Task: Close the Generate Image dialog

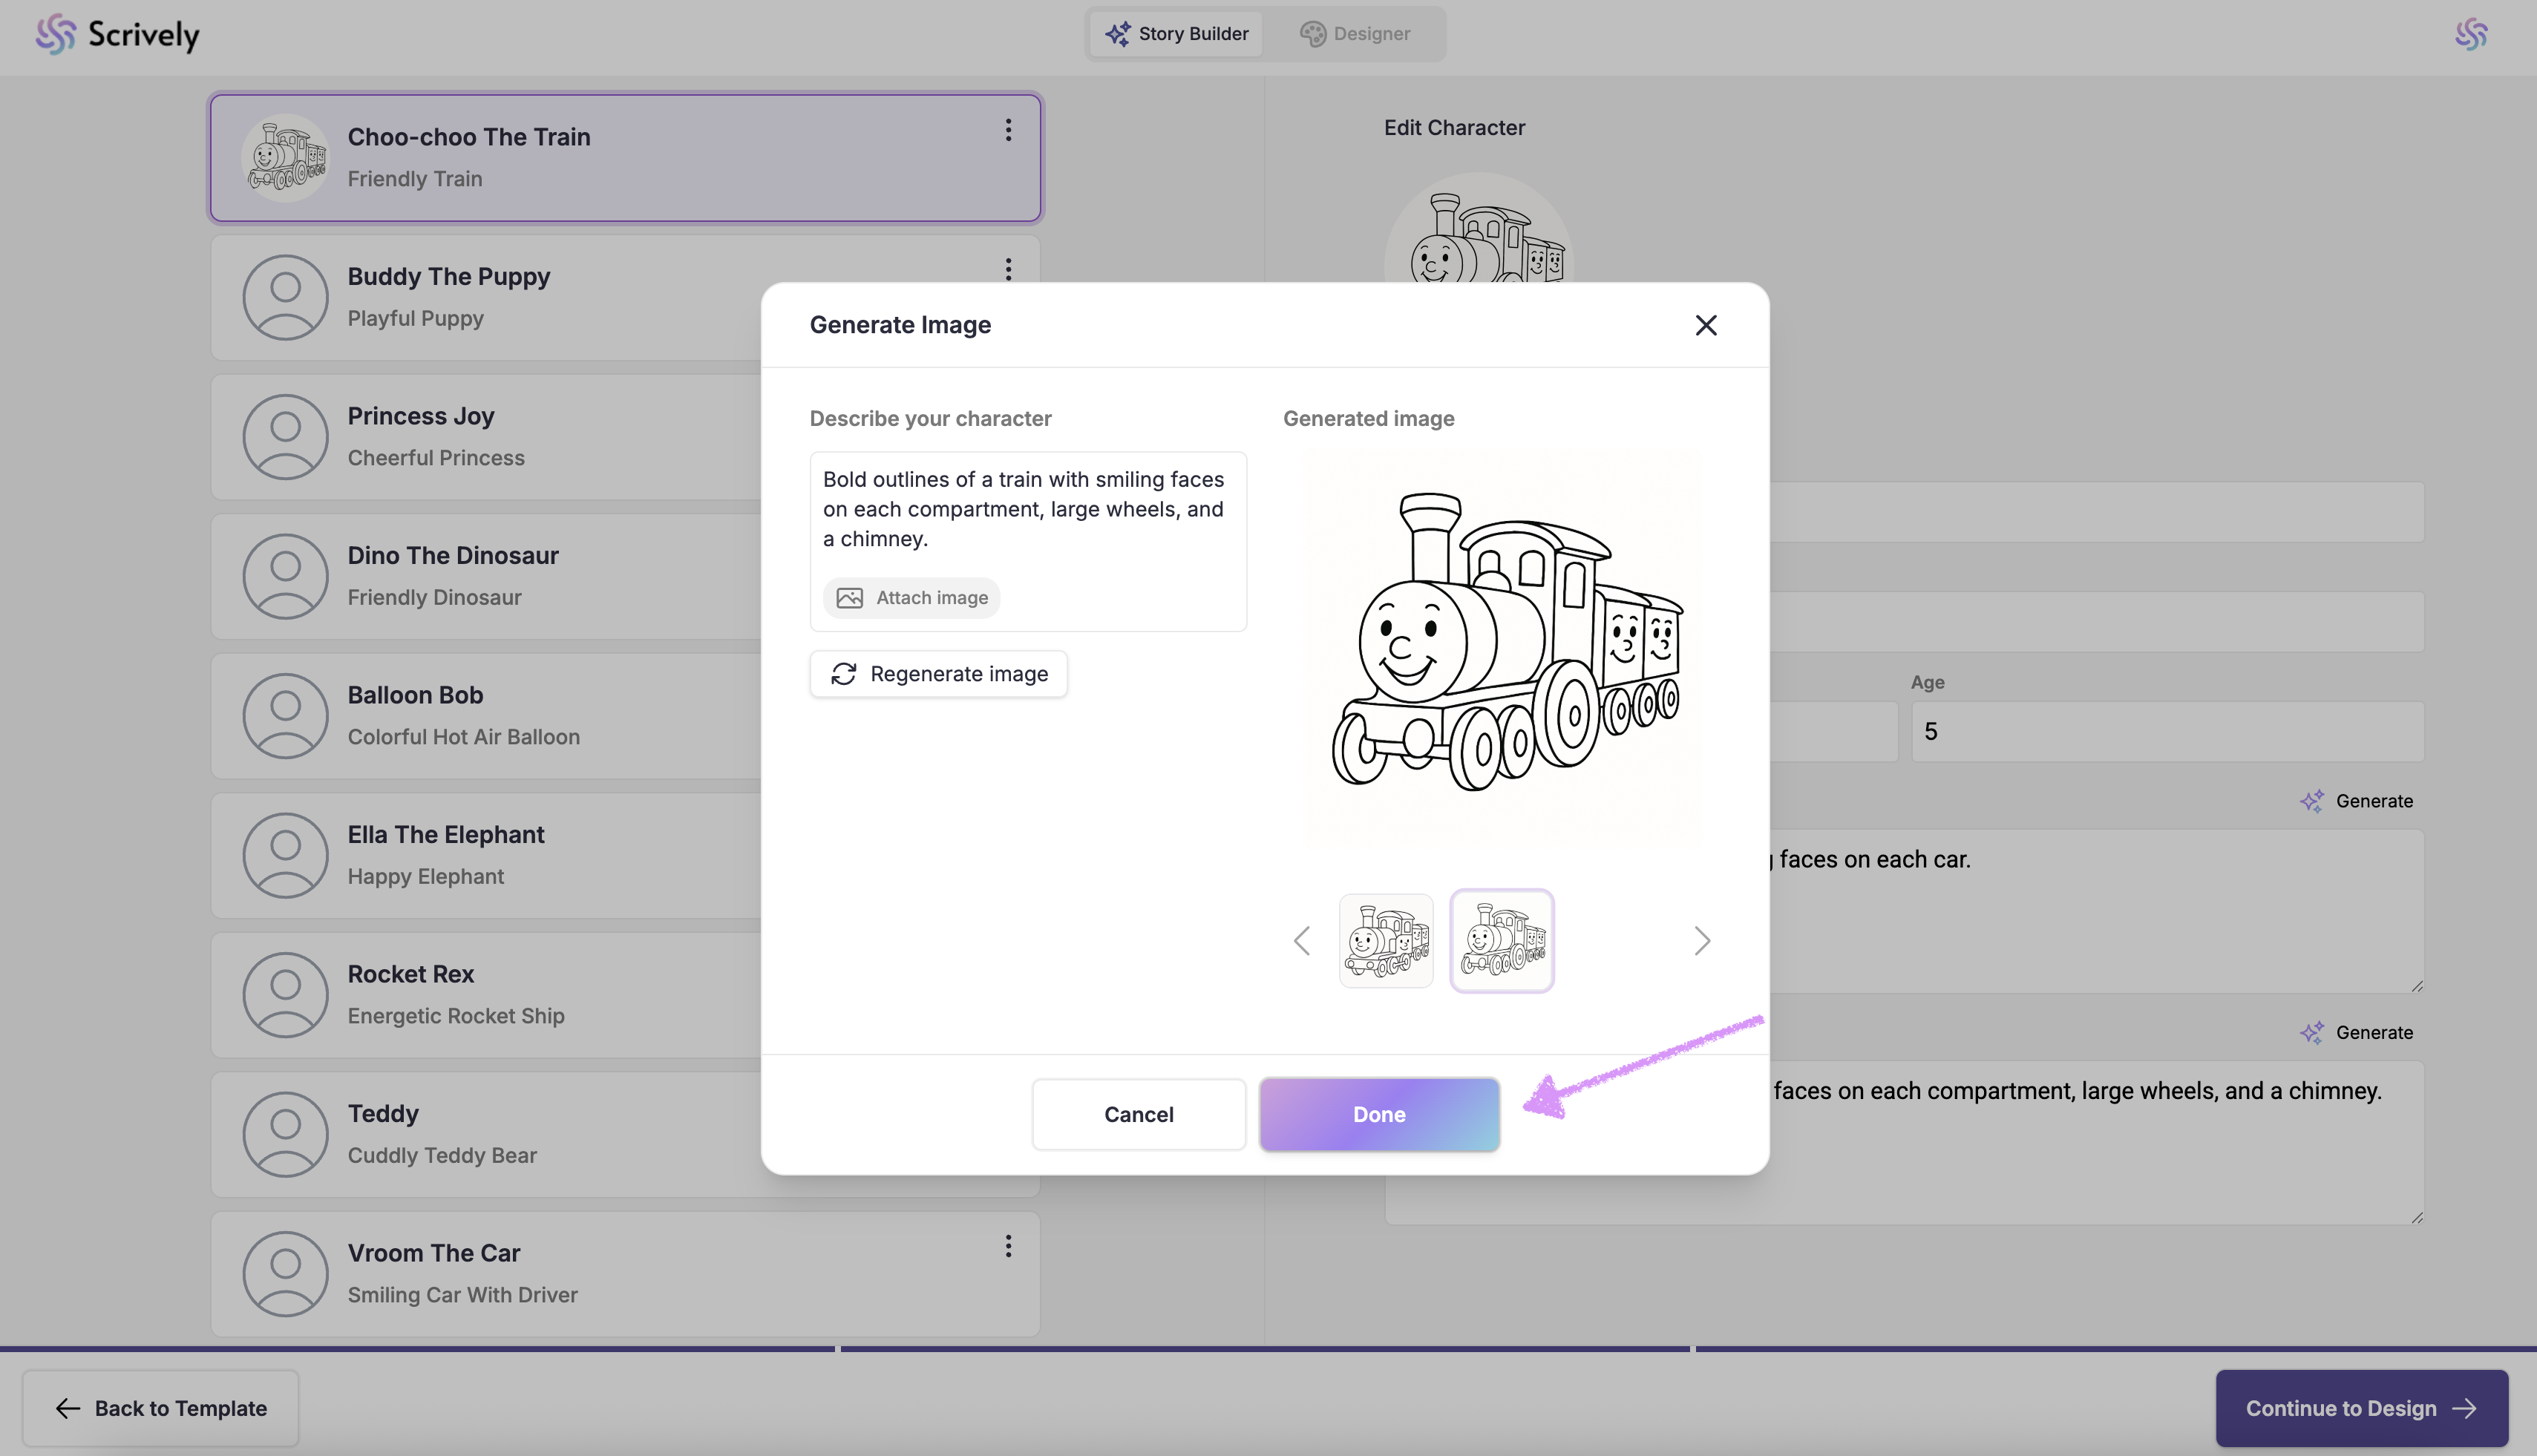Action: click(1706, 325)
